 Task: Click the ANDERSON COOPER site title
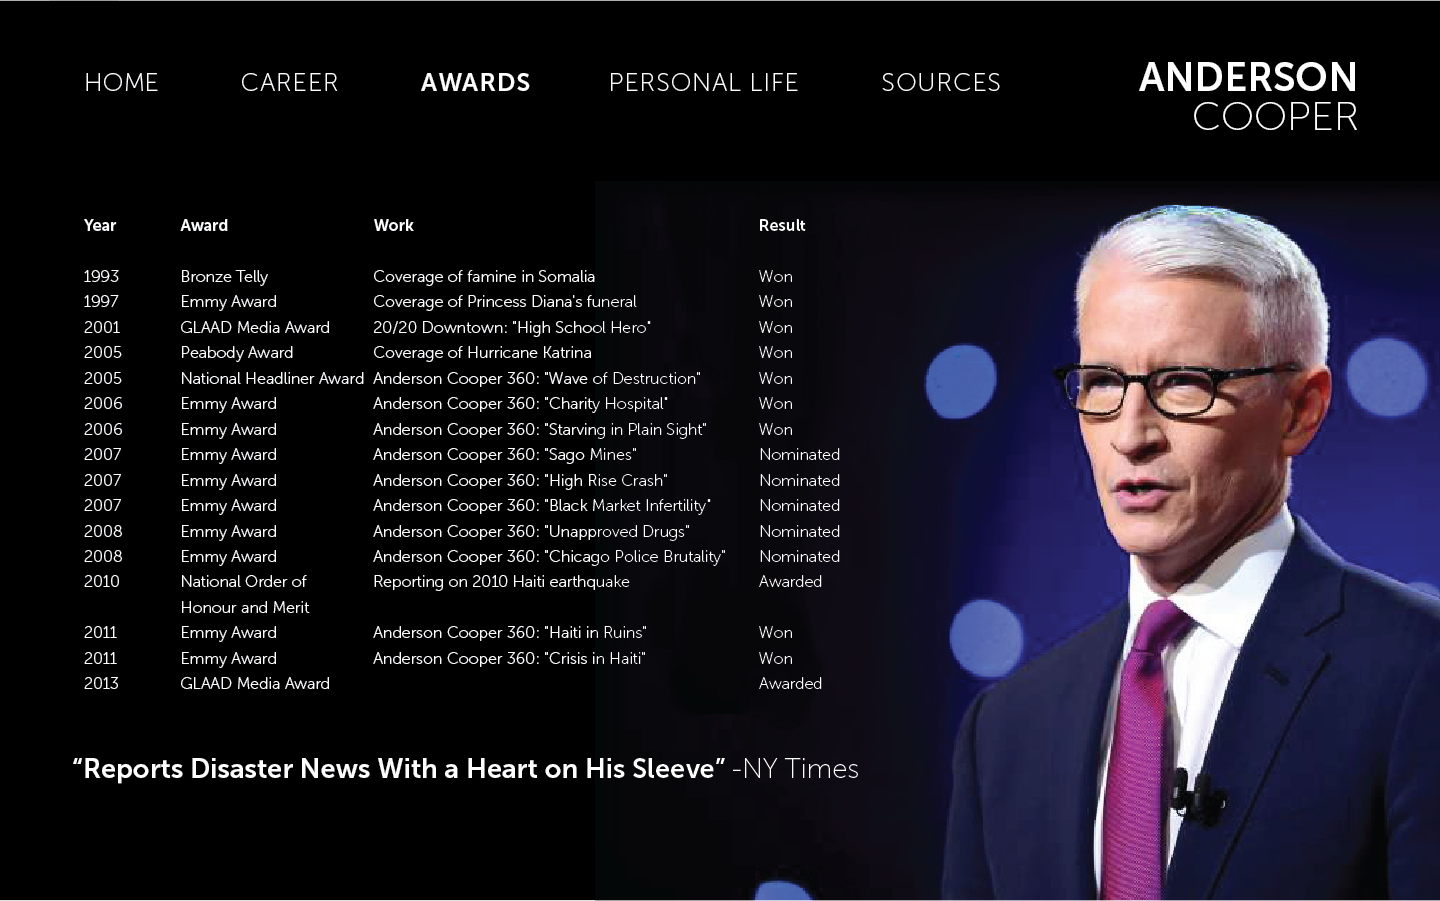(1248, 96)
